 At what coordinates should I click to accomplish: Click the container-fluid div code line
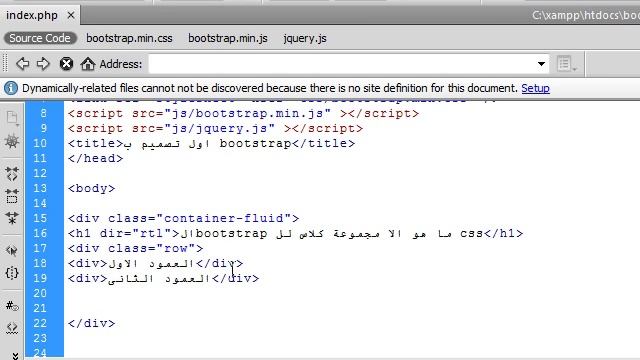183,218
